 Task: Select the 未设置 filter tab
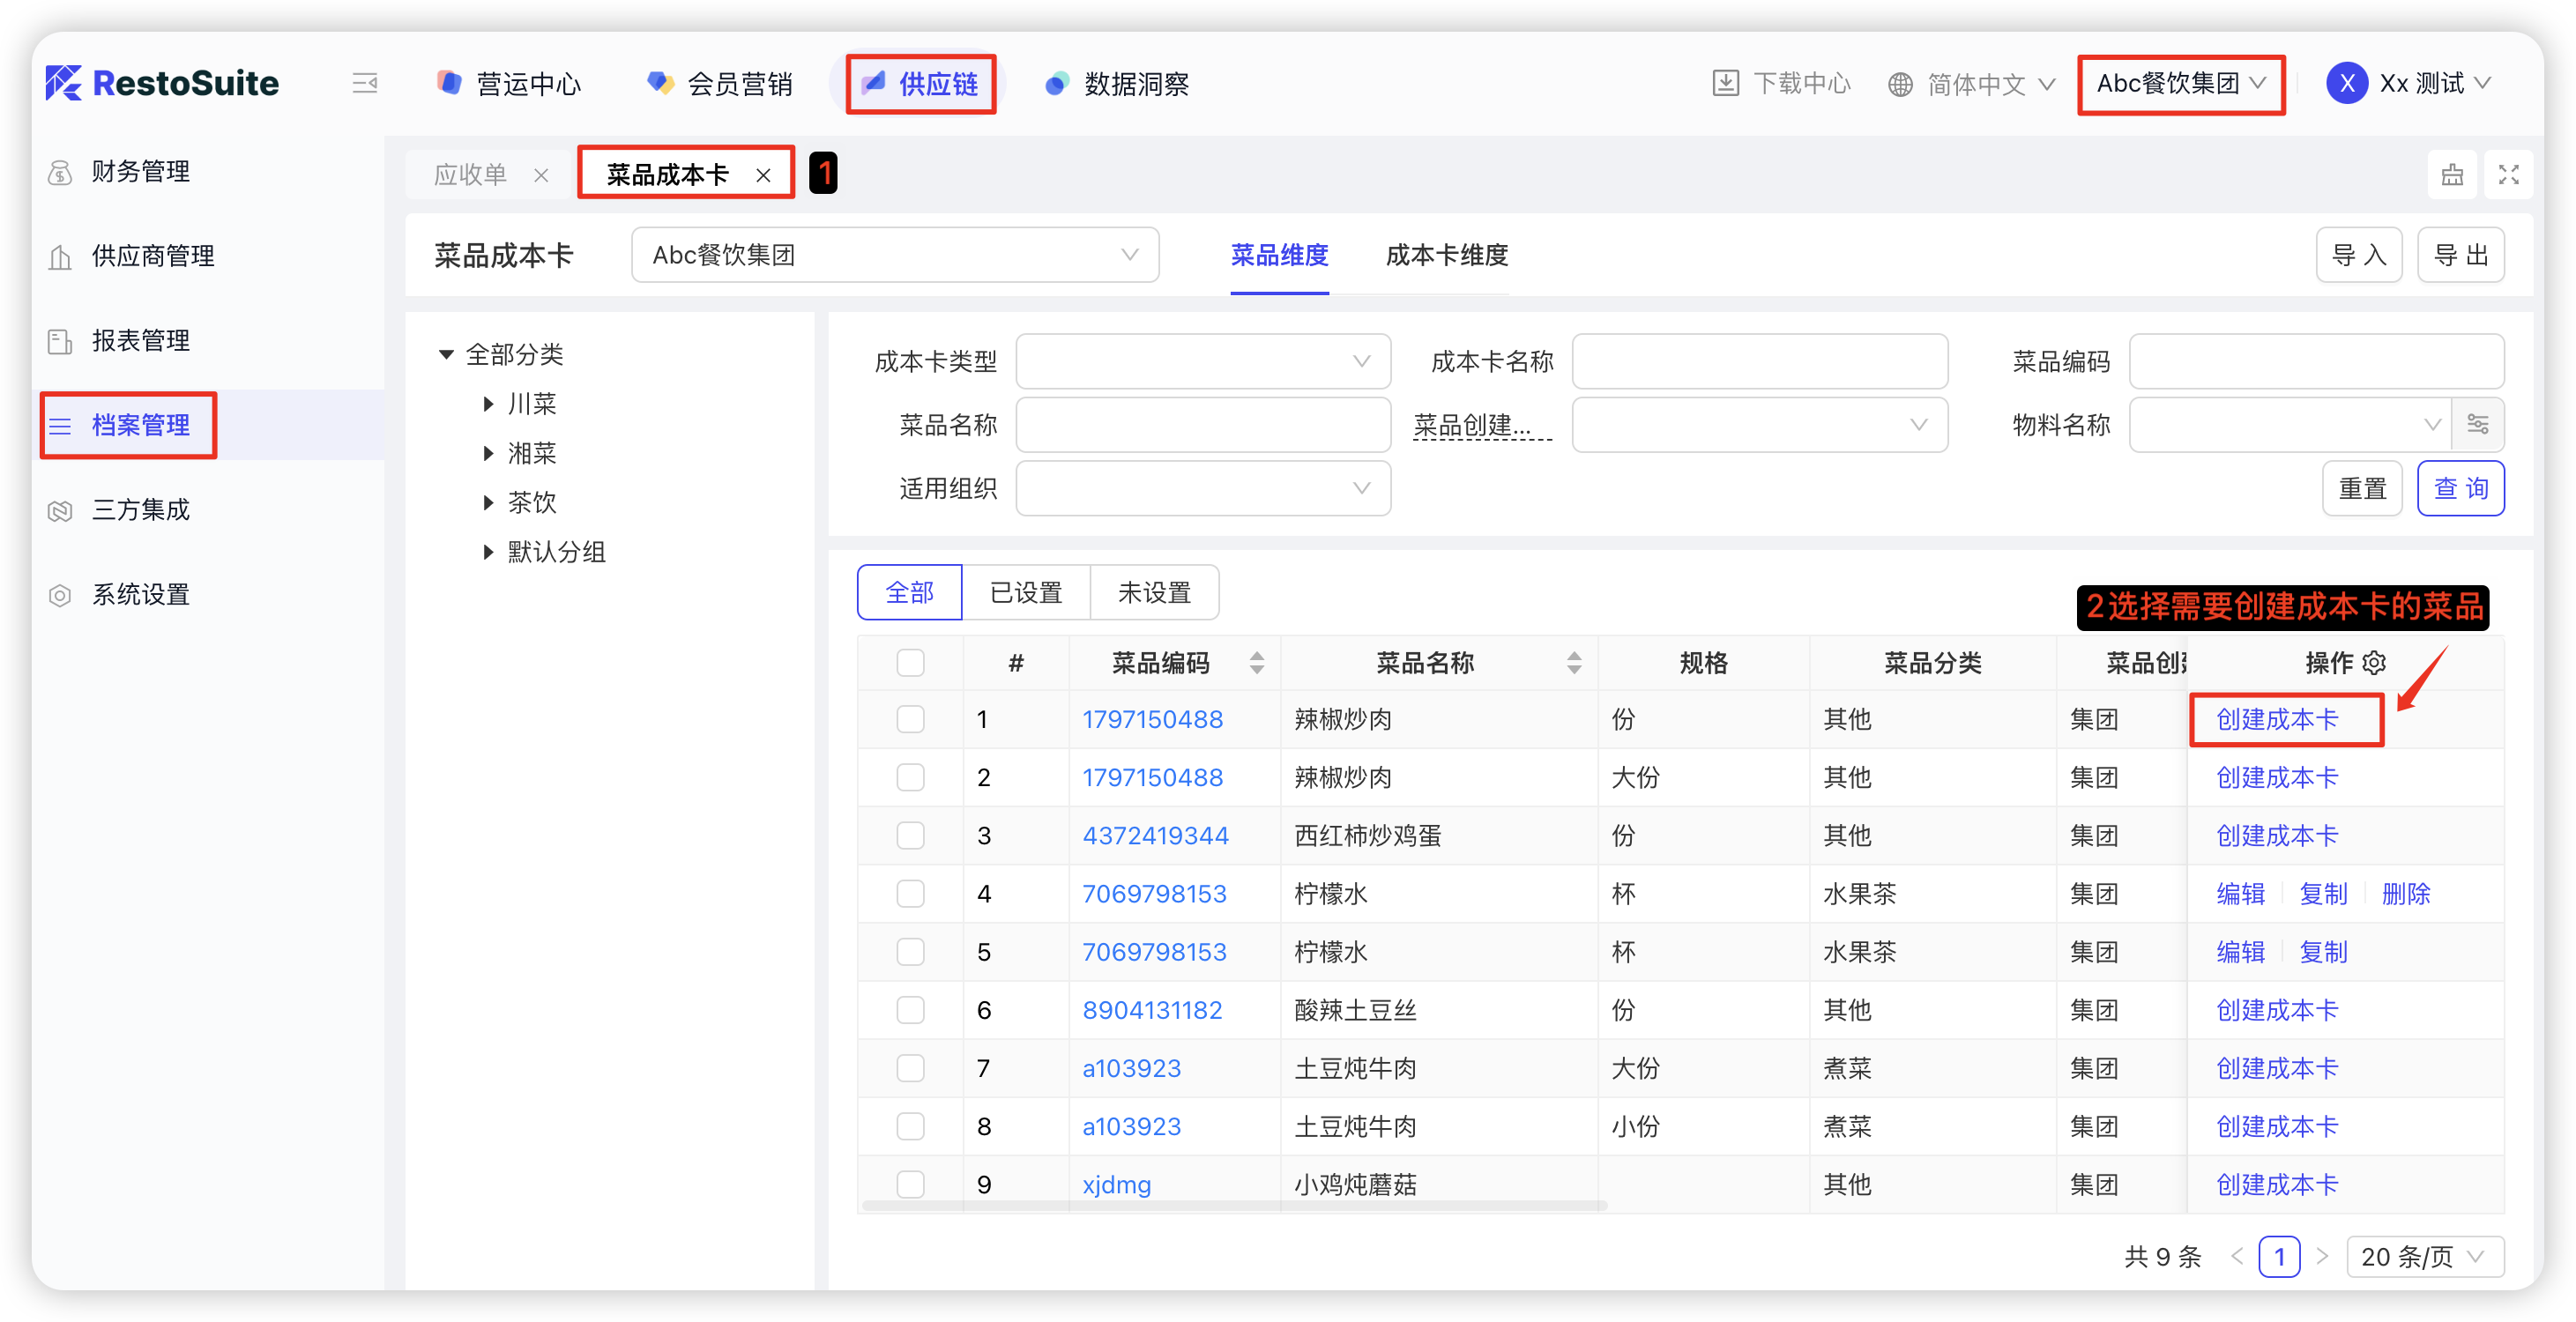(1154, 592)
